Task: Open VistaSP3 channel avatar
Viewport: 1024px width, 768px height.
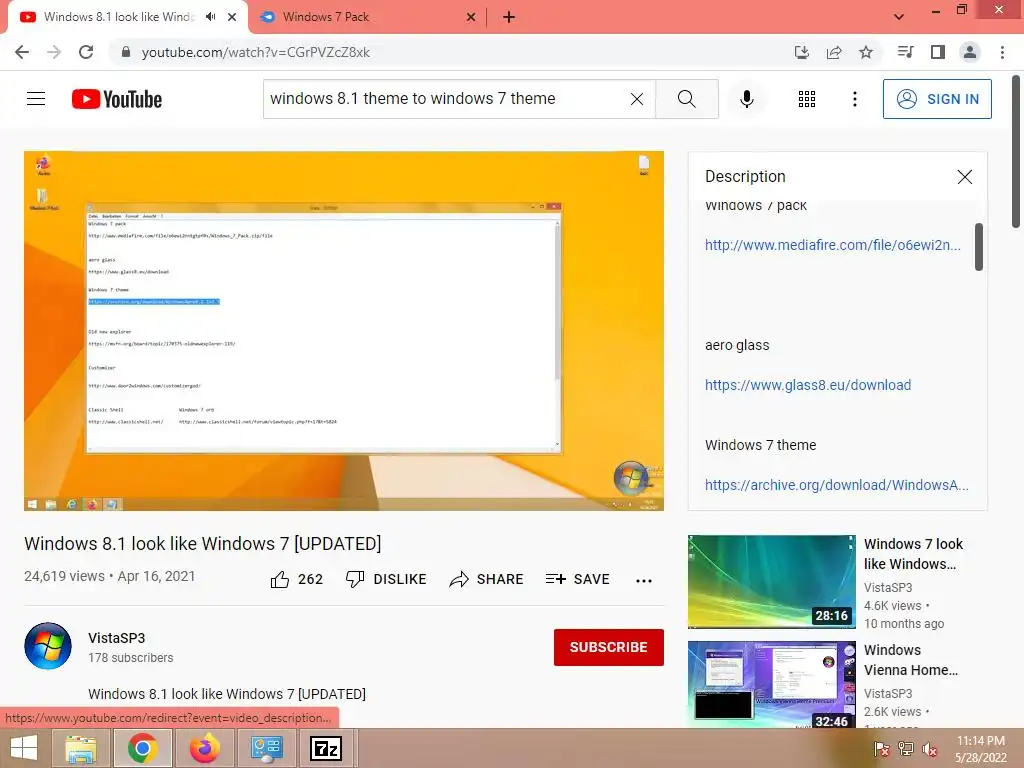Action: [x=48, y=646]
